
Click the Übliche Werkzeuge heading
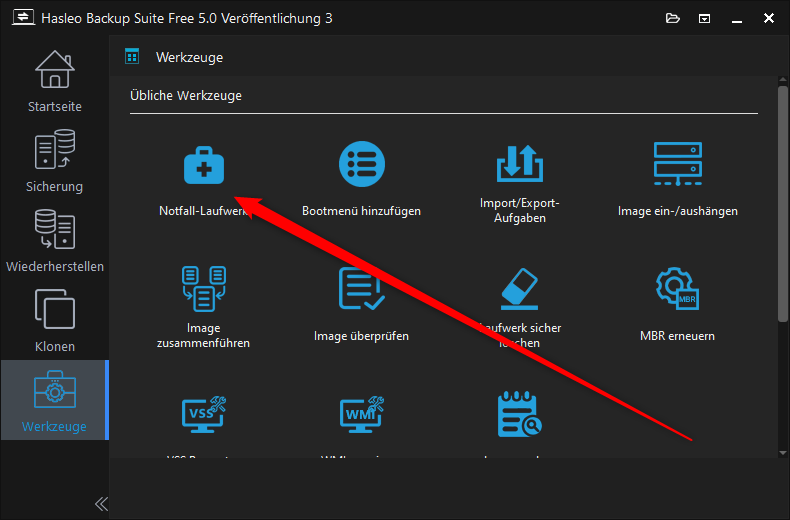[x=186, y=96]
